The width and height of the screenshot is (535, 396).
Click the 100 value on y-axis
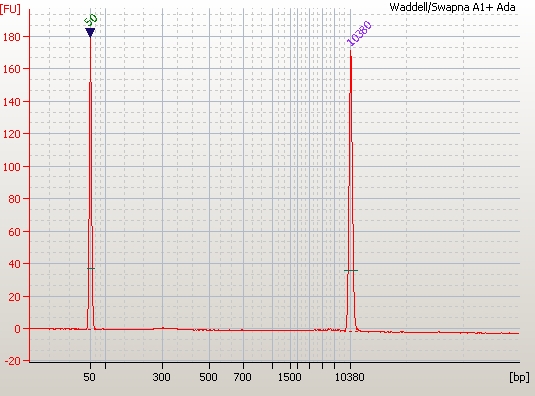12,167
